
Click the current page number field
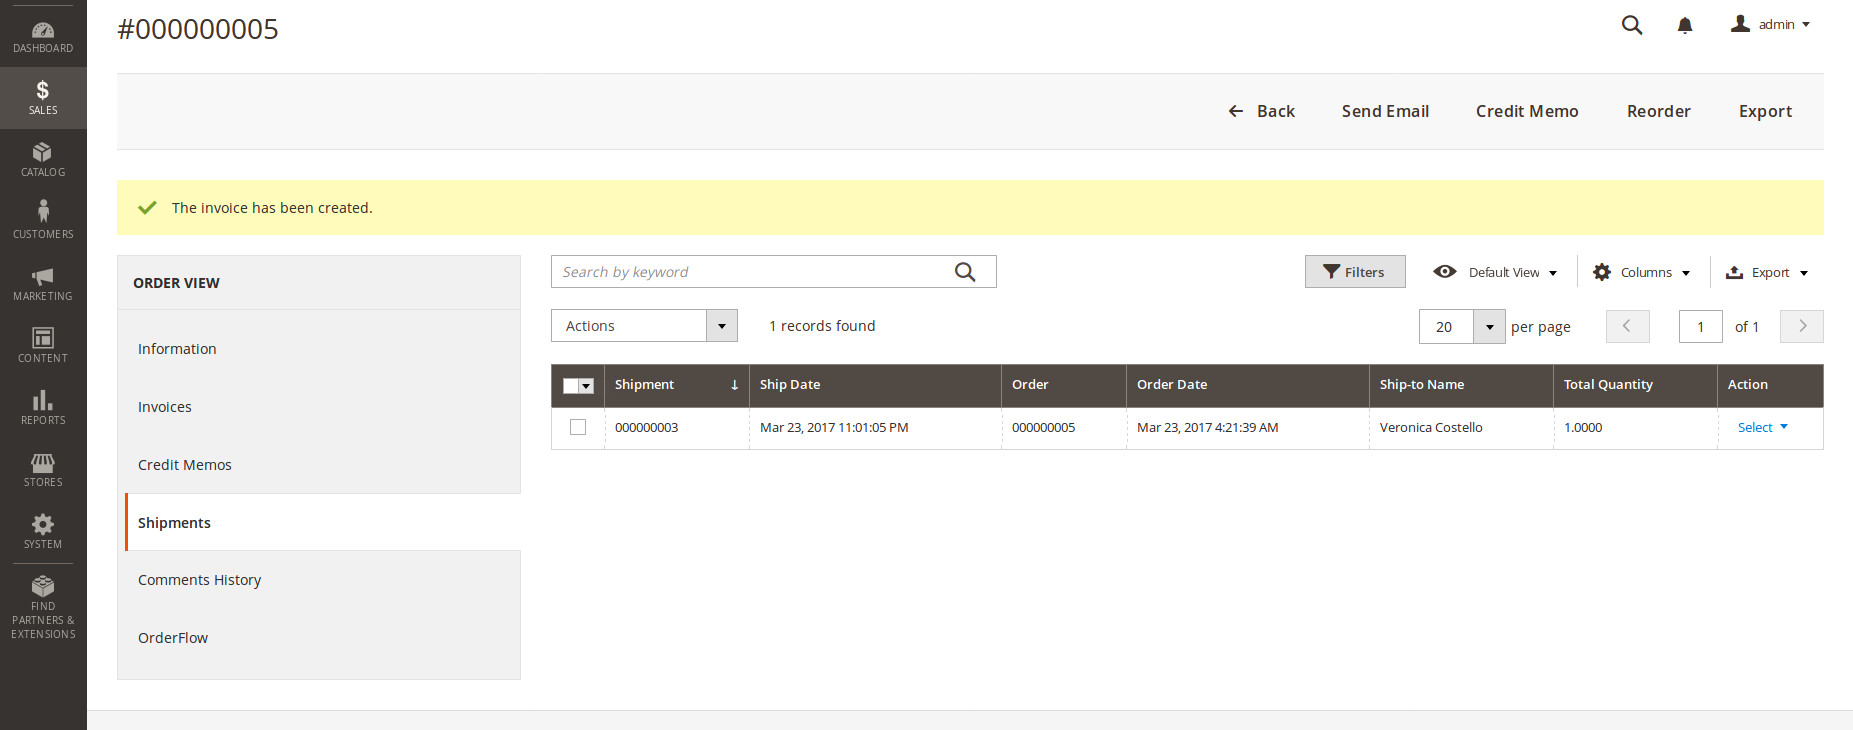click(x=1700, y=327)
